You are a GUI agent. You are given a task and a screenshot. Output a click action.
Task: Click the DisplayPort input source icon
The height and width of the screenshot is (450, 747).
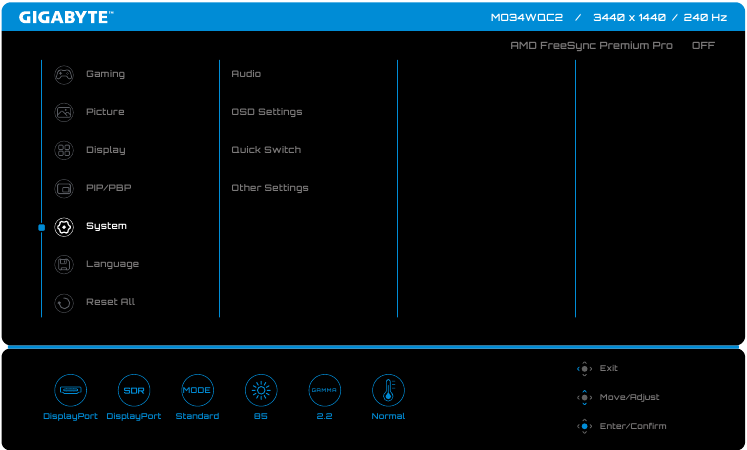70,390
